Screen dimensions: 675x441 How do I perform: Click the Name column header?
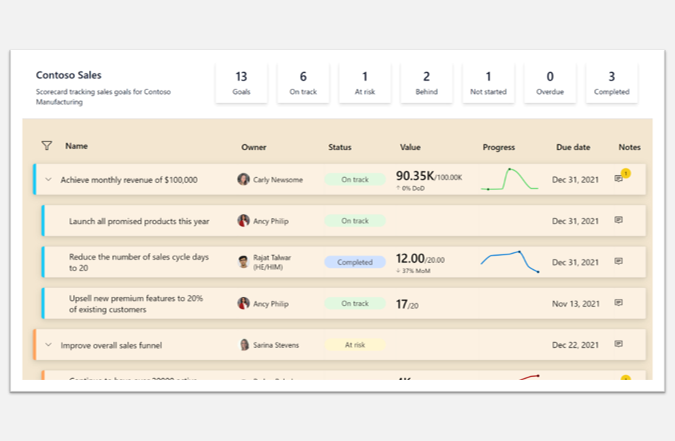77,146
